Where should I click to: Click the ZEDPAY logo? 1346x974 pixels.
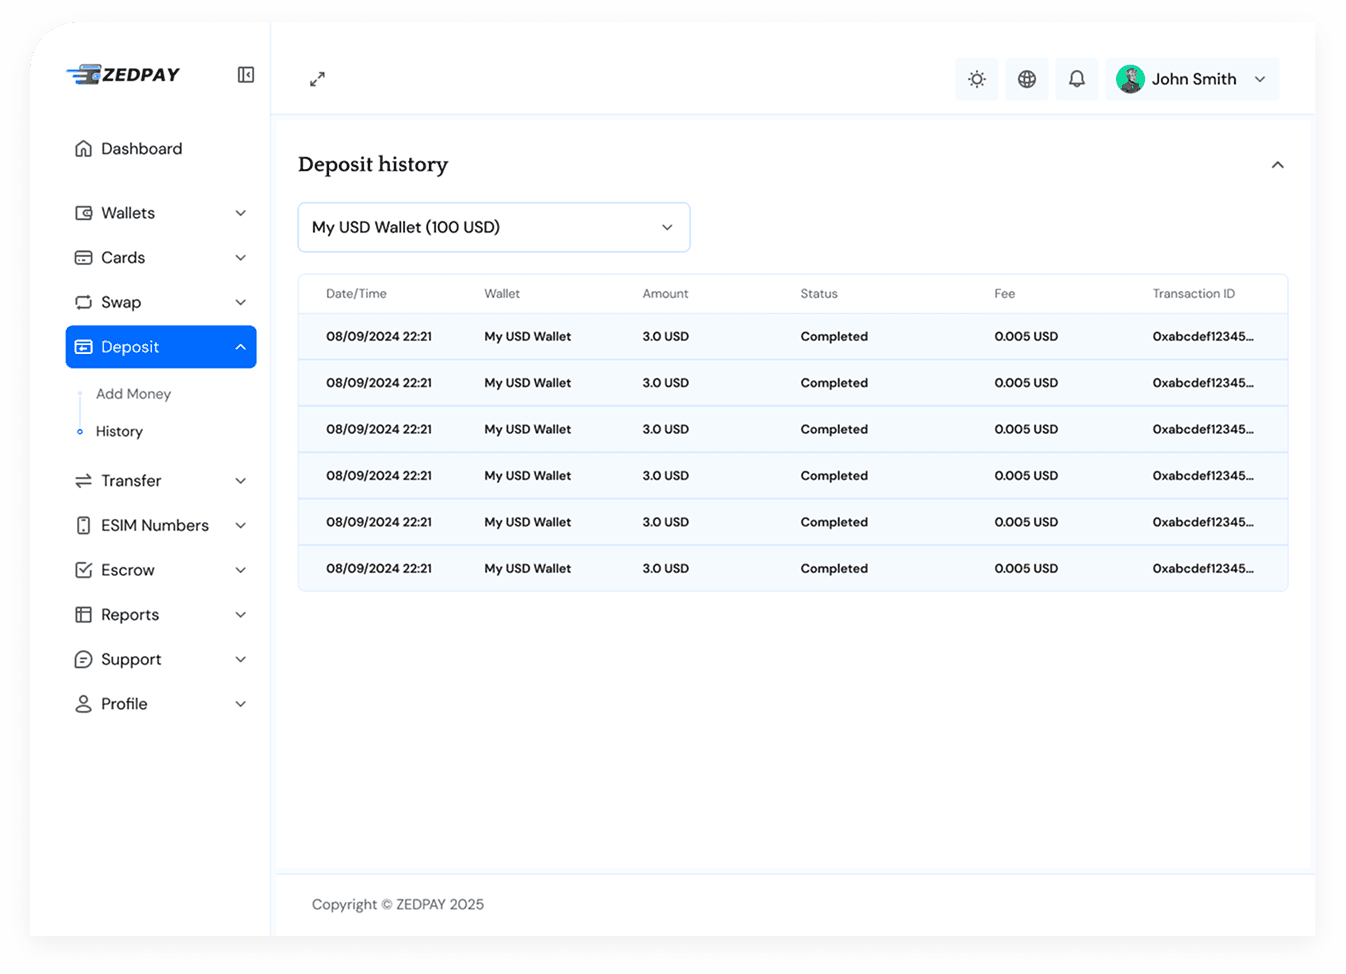click(123, 75)
